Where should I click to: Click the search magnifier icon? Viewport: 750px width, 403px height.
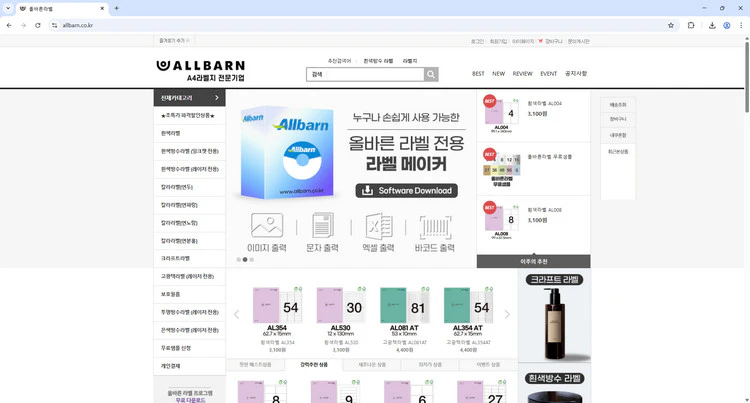pyautogui.click(x=431, y=74)
